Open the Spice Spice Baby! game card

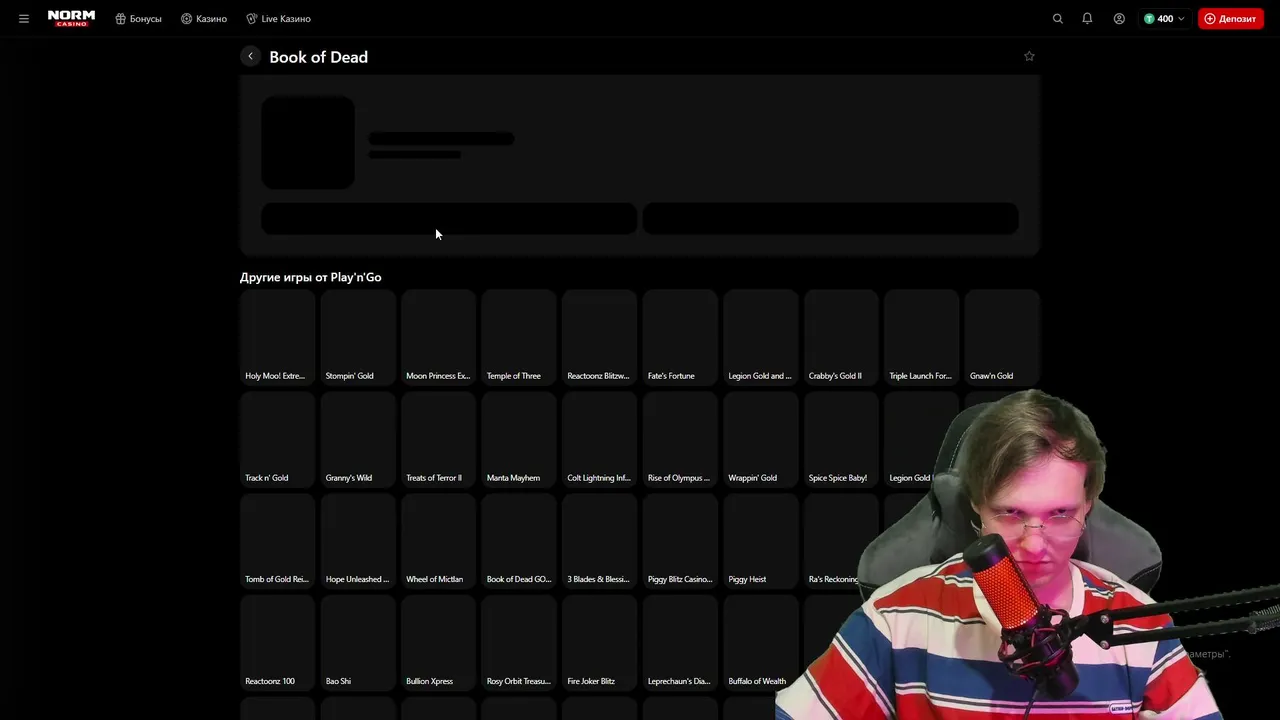tap(841, 439)
